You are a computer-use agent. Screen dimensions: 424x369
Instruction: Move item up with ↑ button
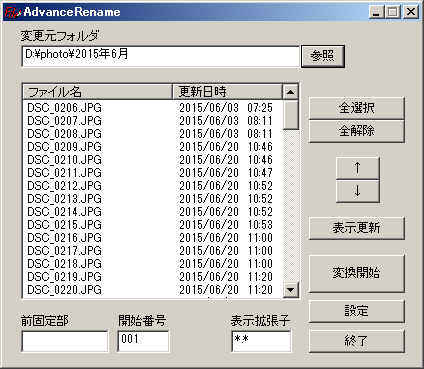358,168
